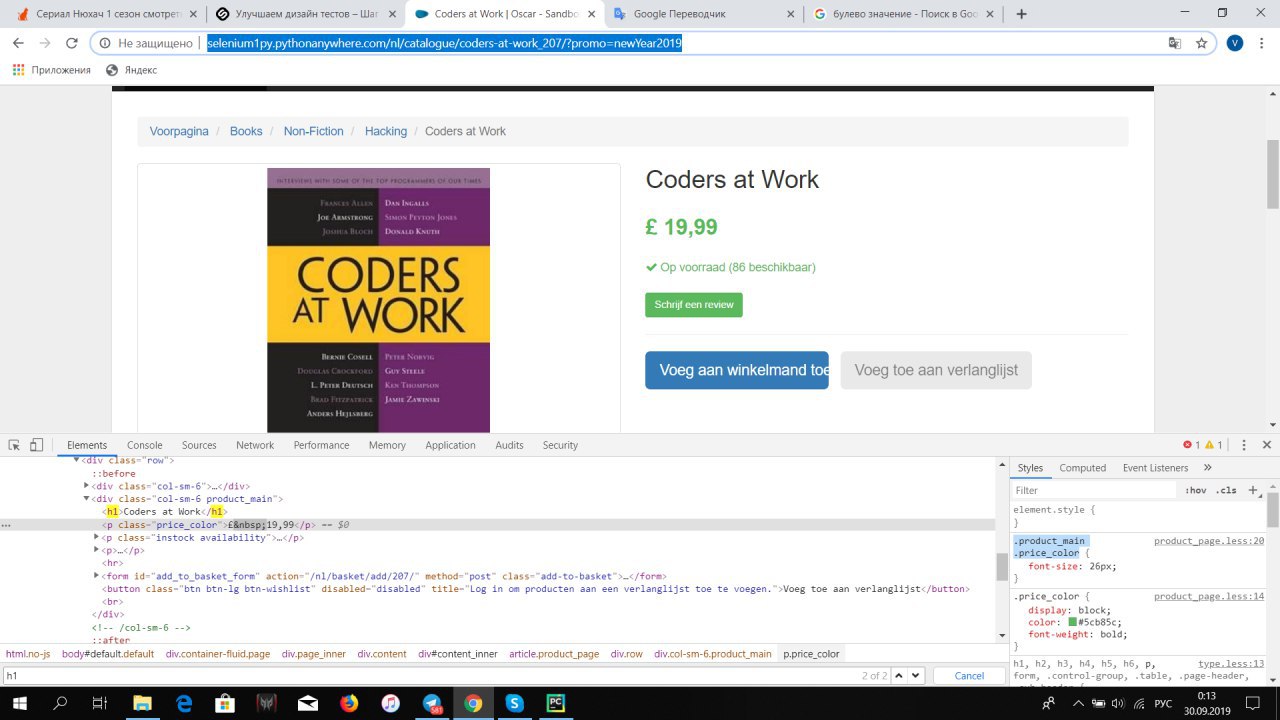
Task: Open the Chrome profile avatar
Action: (1235, 43)
